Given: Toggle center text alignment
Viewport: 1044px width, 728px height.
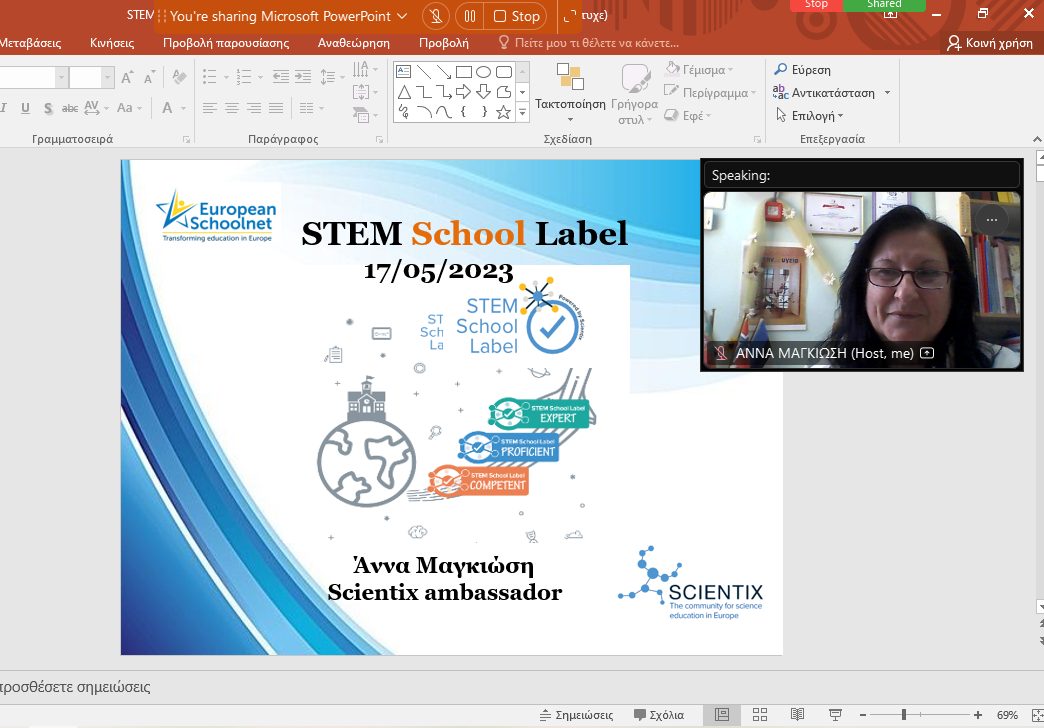Looking at the screenshot, I should pos(231,108).
